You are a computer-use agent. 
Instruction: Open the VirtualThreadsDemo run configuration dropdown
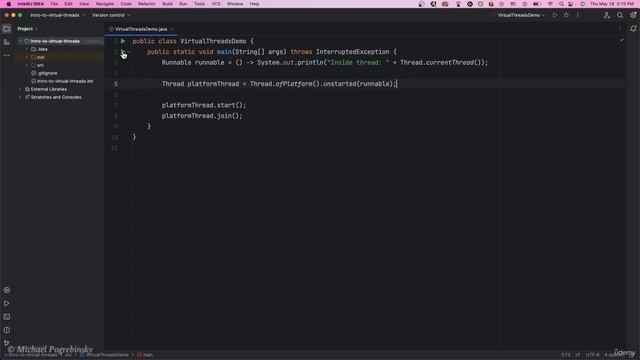(521, 15)
